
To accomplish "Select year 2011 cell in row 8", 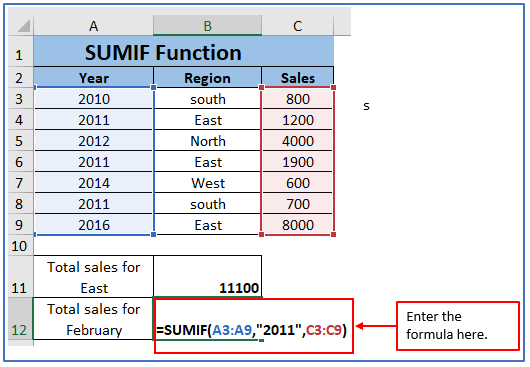I will coord(94,203).
